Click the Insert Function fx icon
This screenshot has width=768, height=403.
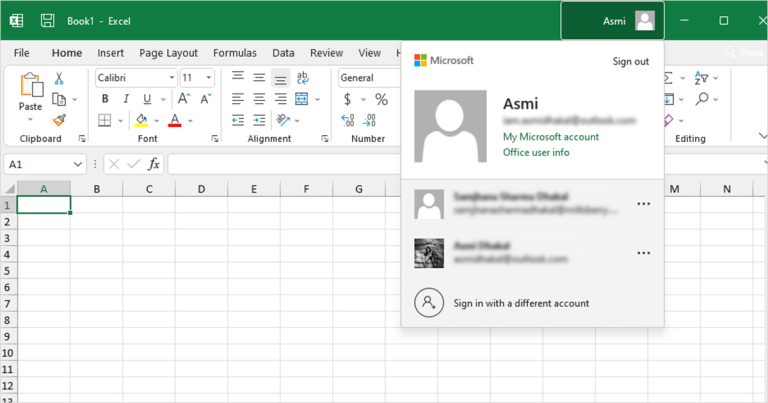[154, 164]
